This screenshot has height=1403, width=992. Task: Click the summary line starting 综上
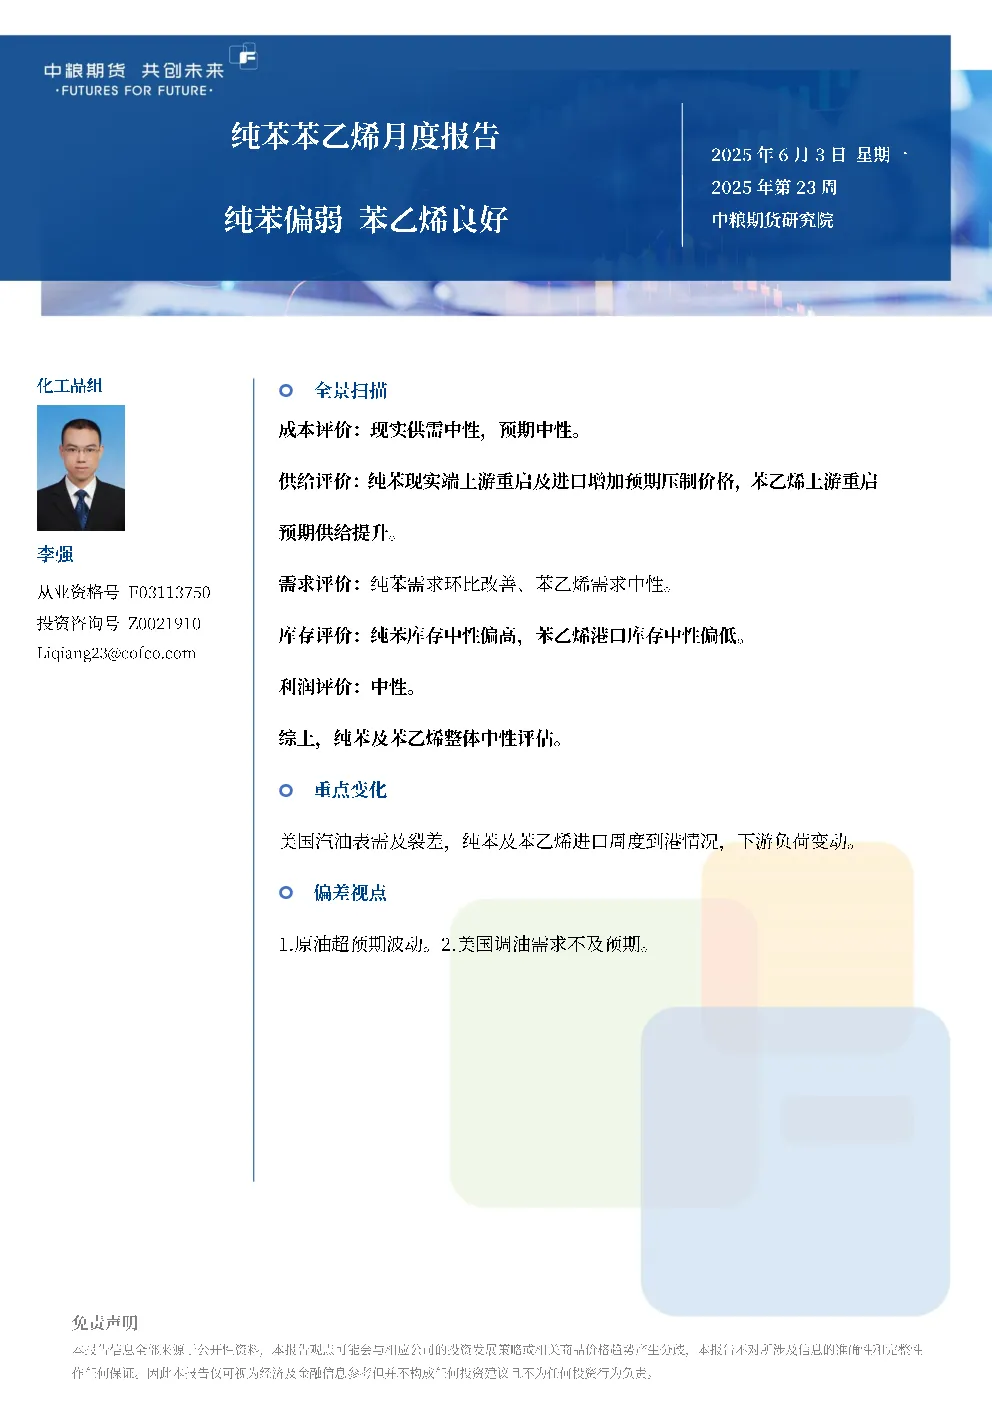point(420,738)
